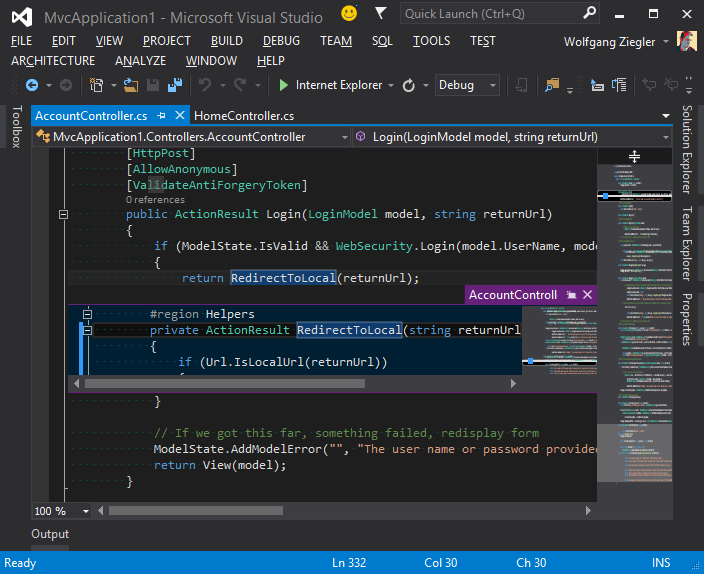Click the peek window horizontal scrollbar thumb
This screenshot has width=704, height=574.
(224, 384)
